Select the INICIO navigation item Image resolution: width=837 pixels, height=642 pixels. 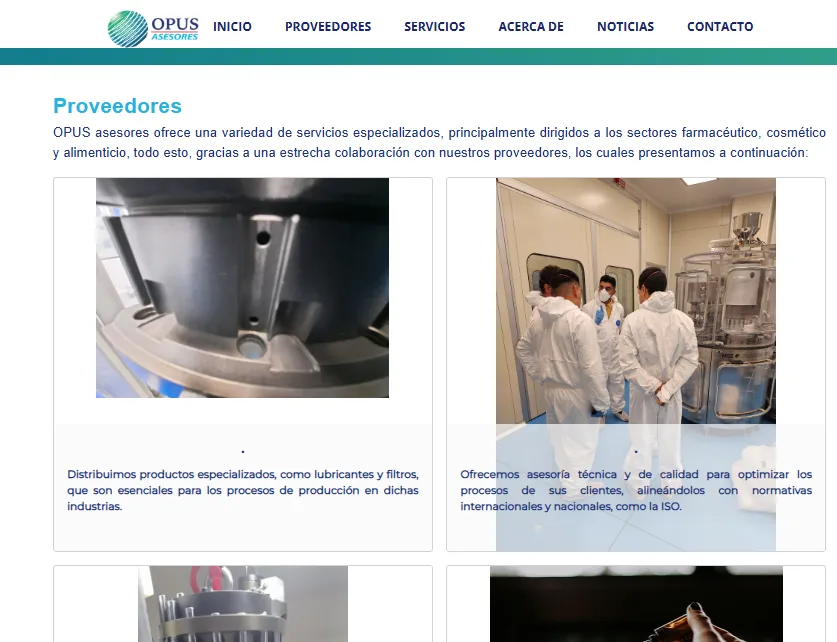(x=232, y=27)
